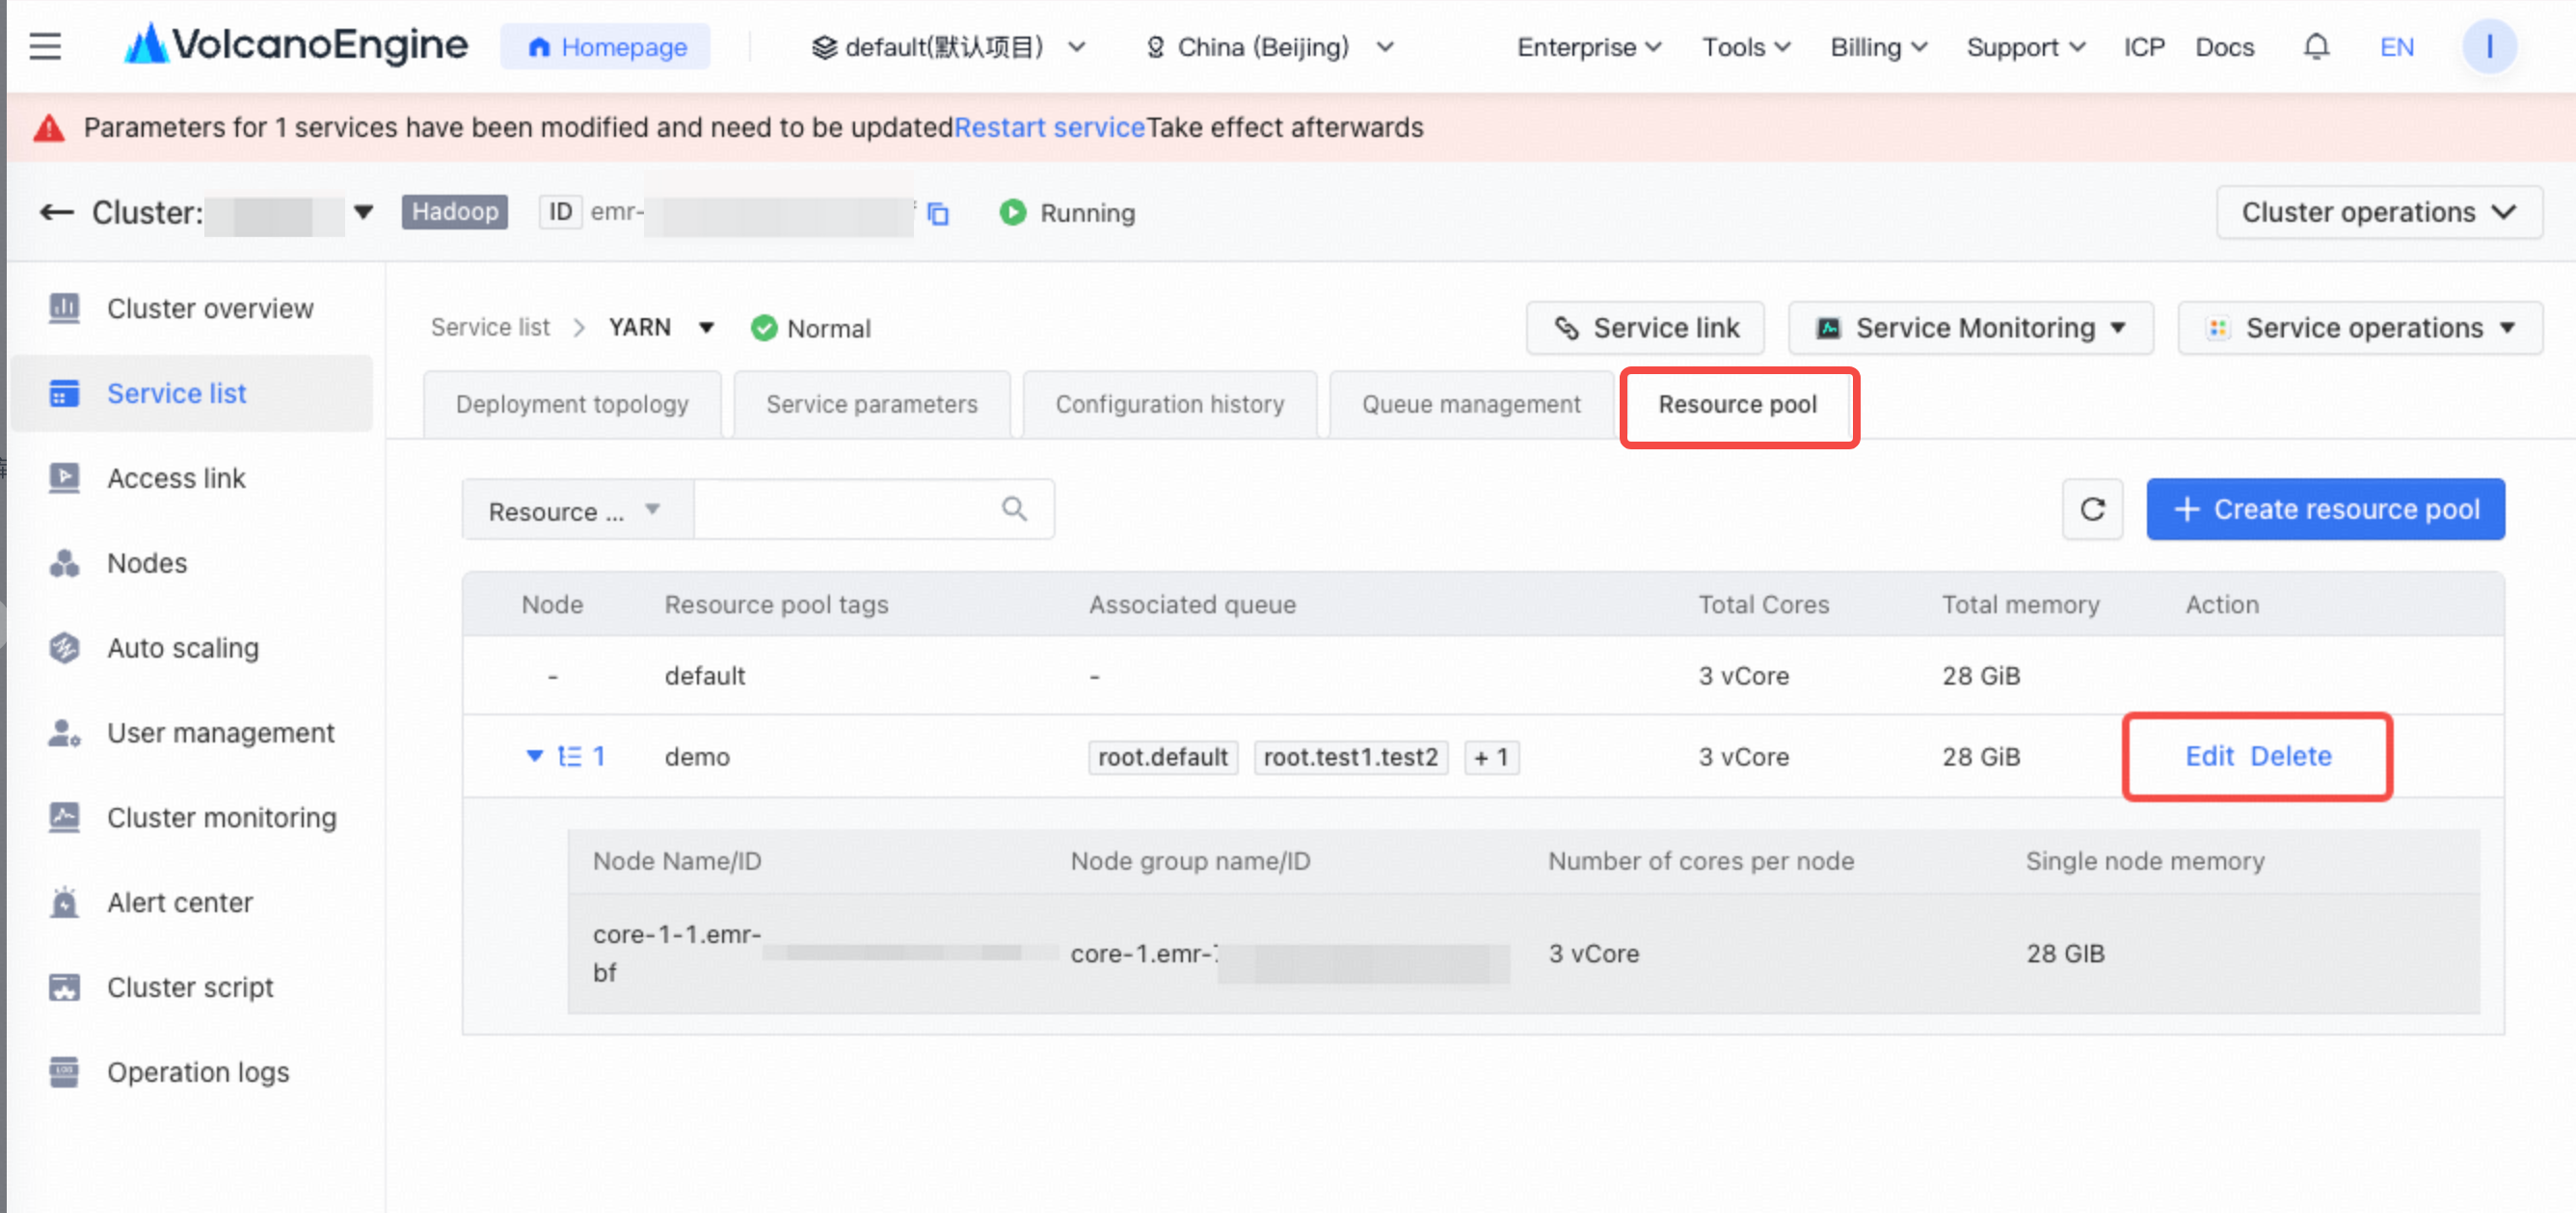Open Access link in sidebar
This screenshot has height=1213, width=2576.
click(x=191, y=478)
